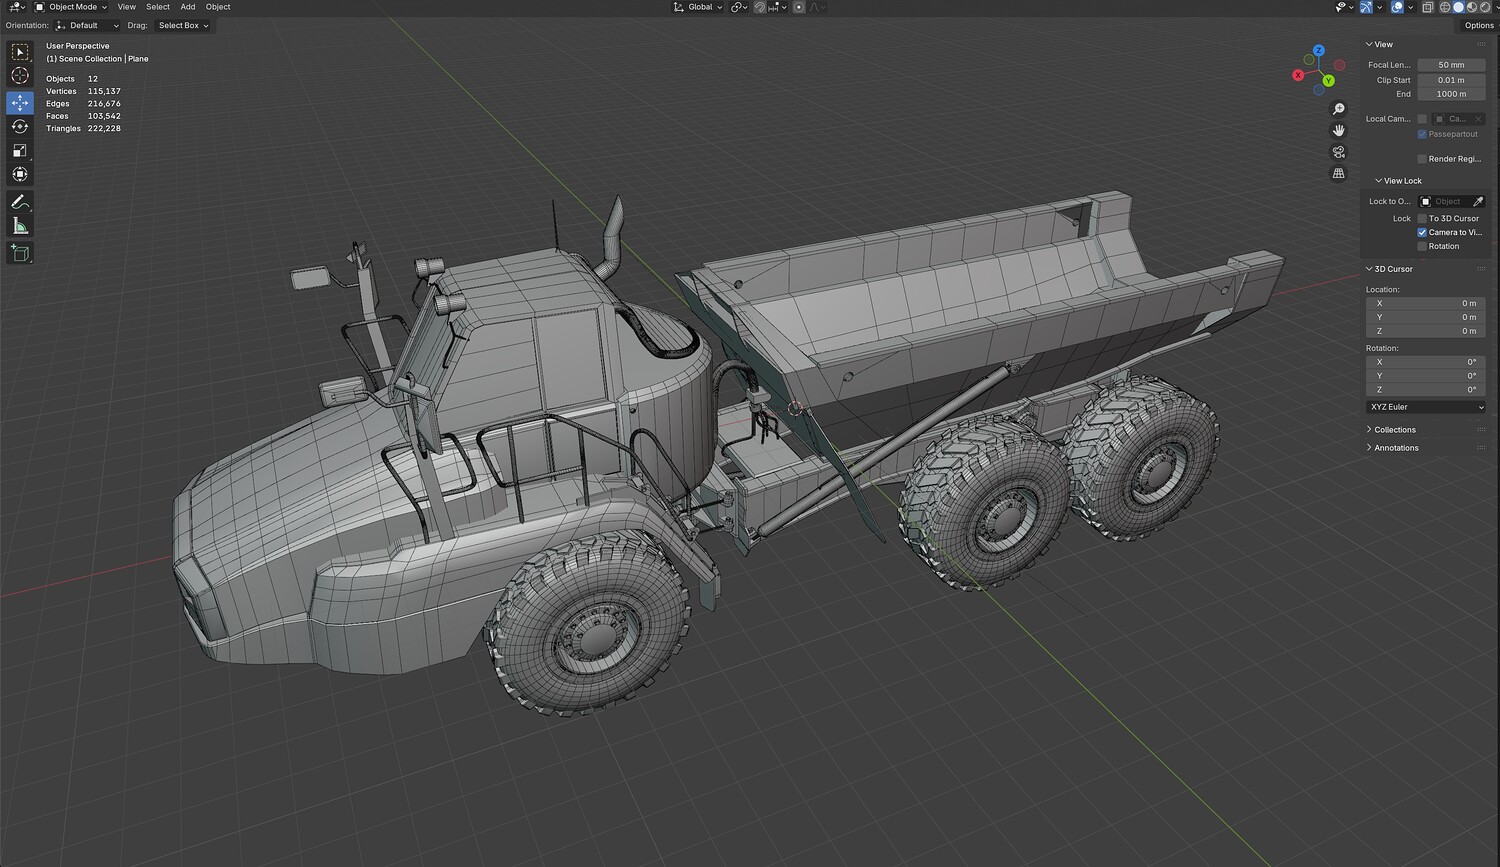
Task: Open the Object Mode dropdown
Action: (x=71, y=7)
